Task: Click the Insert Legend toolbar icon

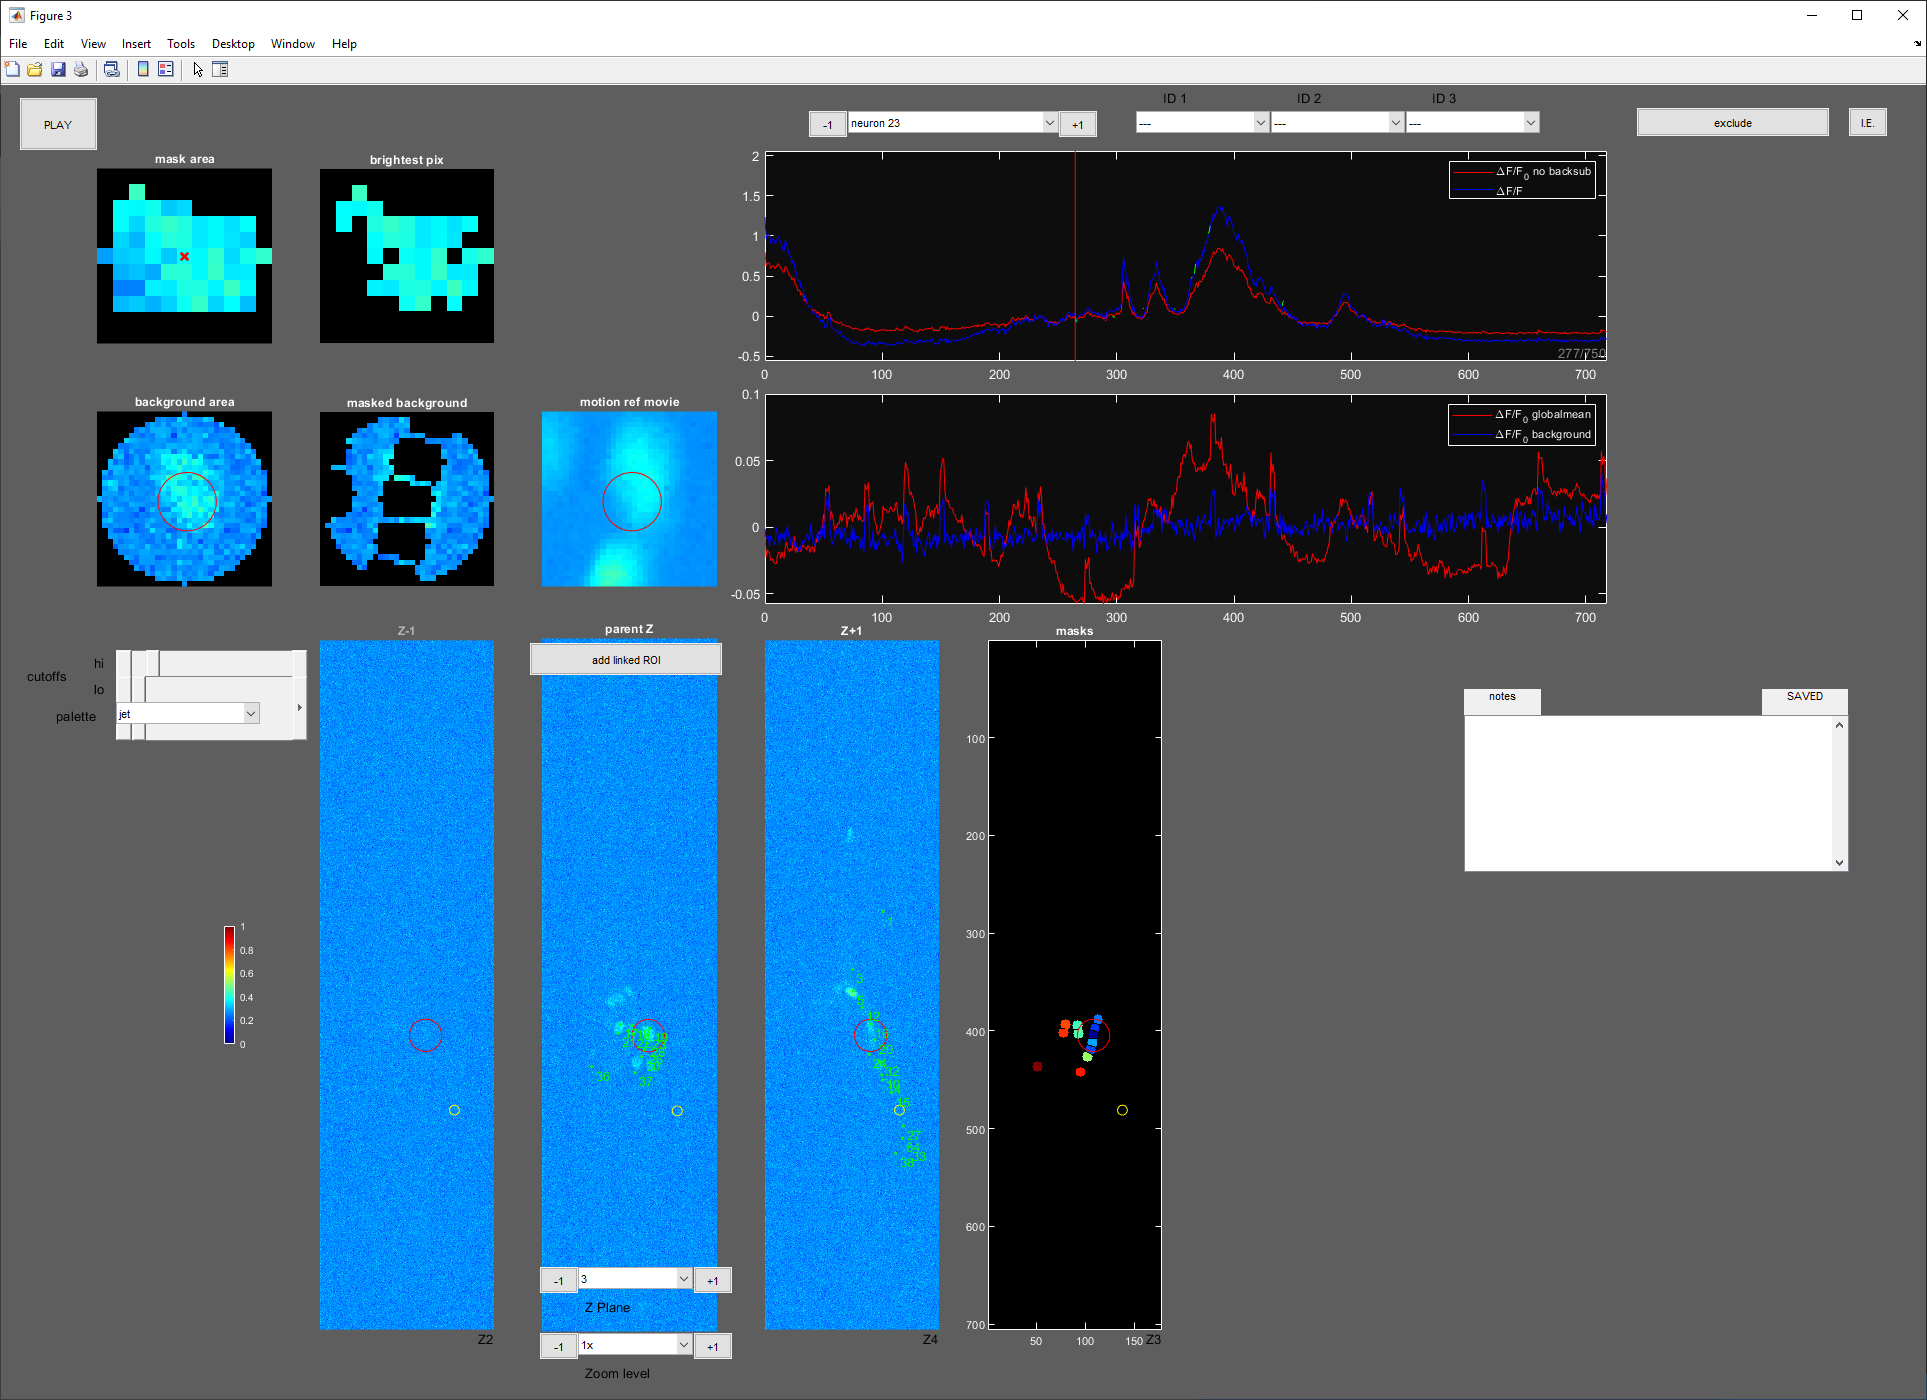Action: click(166, 70)
